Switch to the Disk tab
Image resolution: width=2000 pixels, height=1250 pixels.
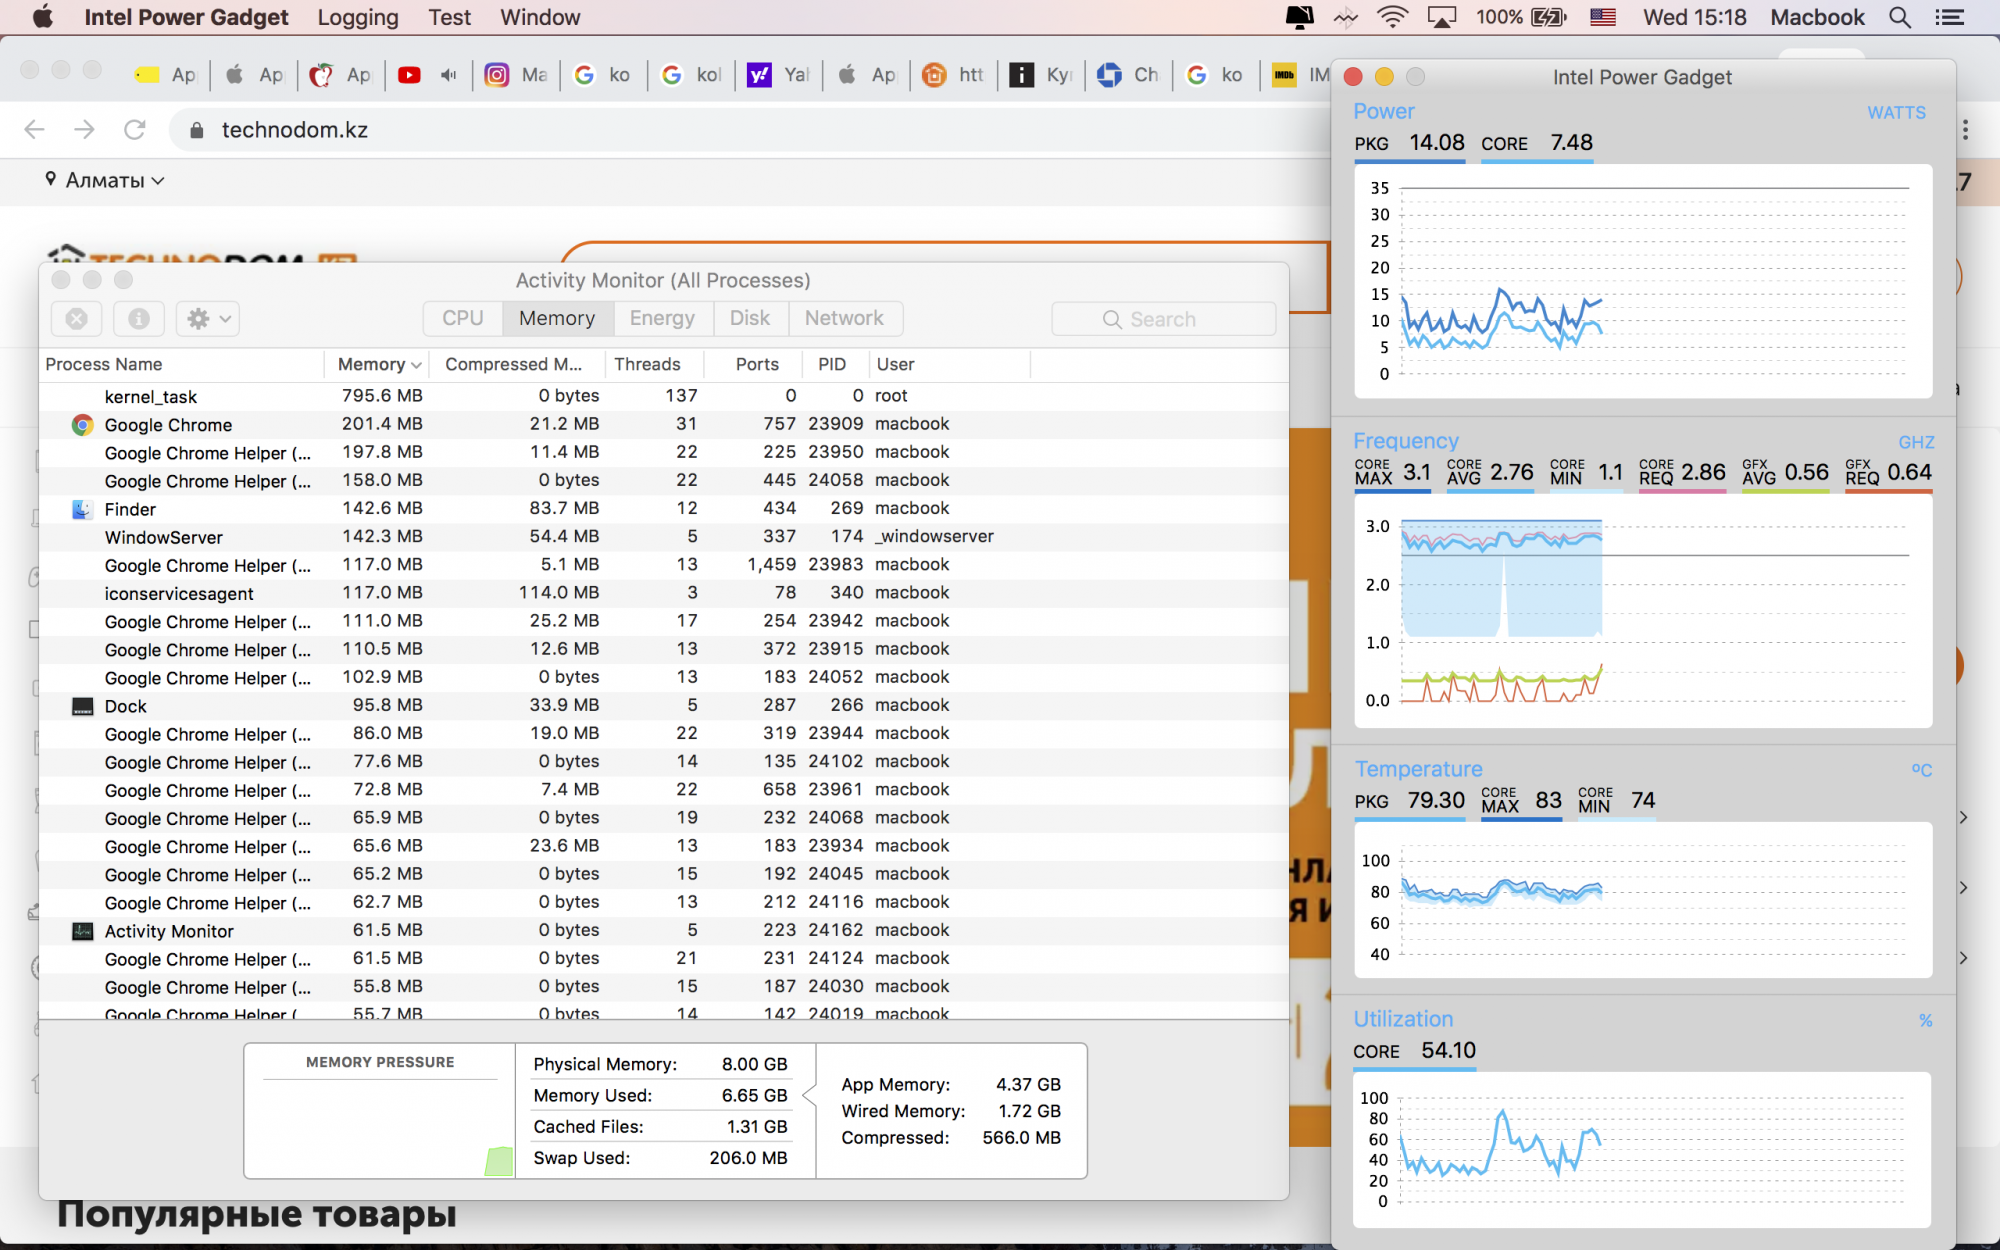click(750, 318)
